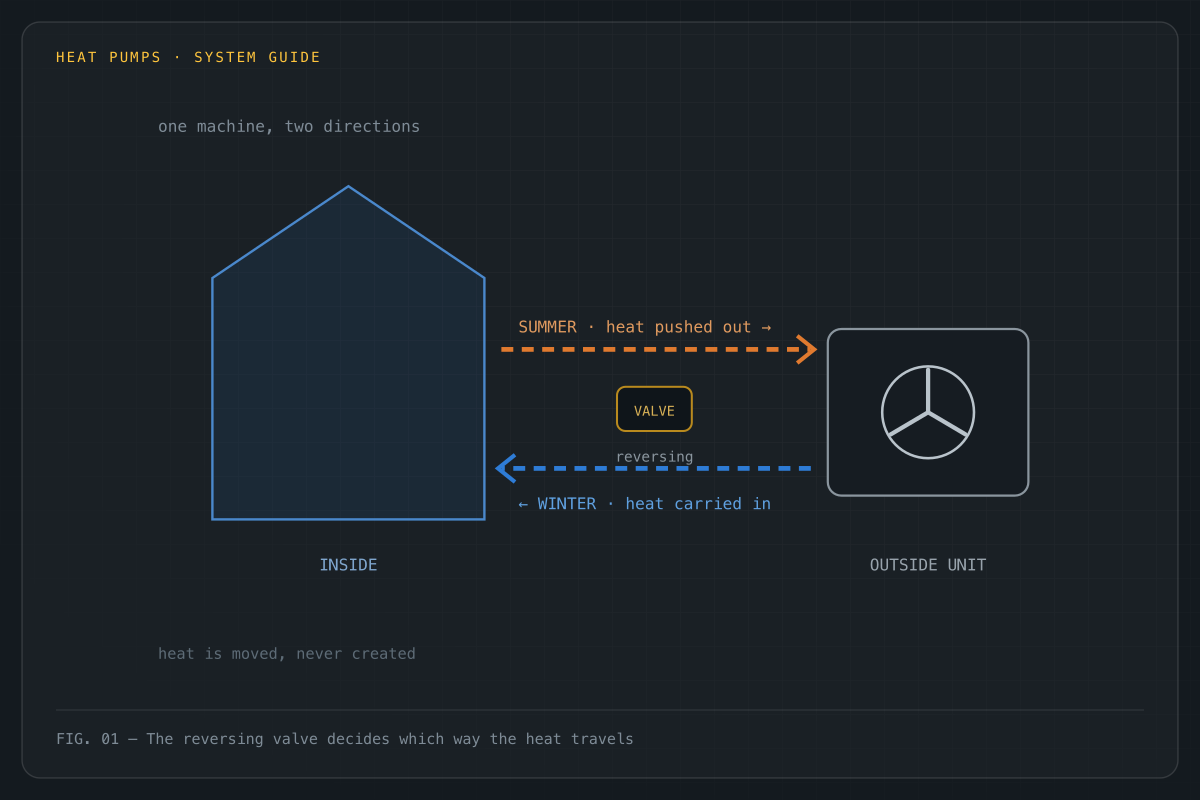Click the orange dashed summer line
Viewport: 1200px width, 800px height.
[650, 349]
